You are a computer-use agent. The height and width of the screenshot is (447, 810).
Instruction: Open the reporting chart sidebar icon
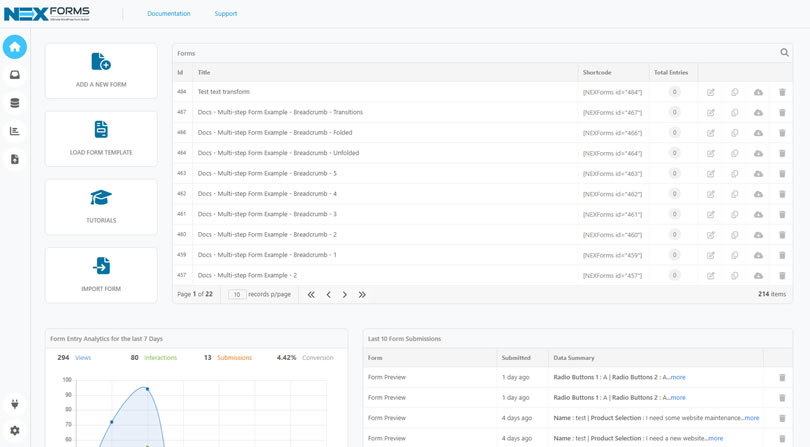14,131
